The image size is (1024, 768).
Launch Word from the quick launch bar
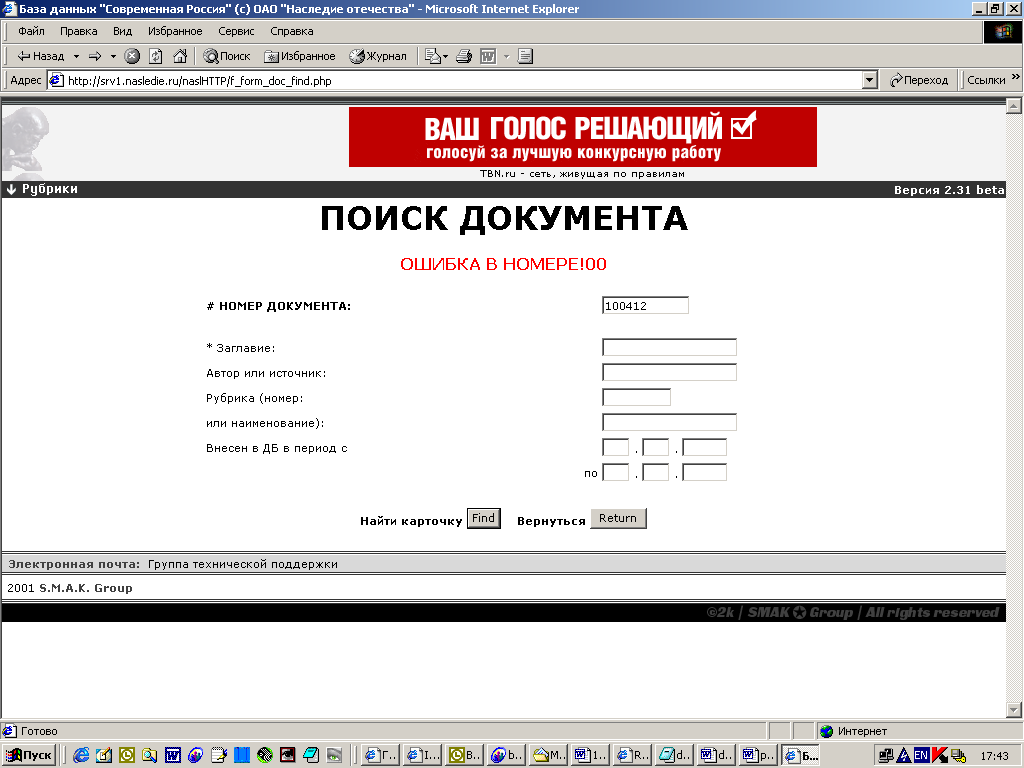click(172, 756)
